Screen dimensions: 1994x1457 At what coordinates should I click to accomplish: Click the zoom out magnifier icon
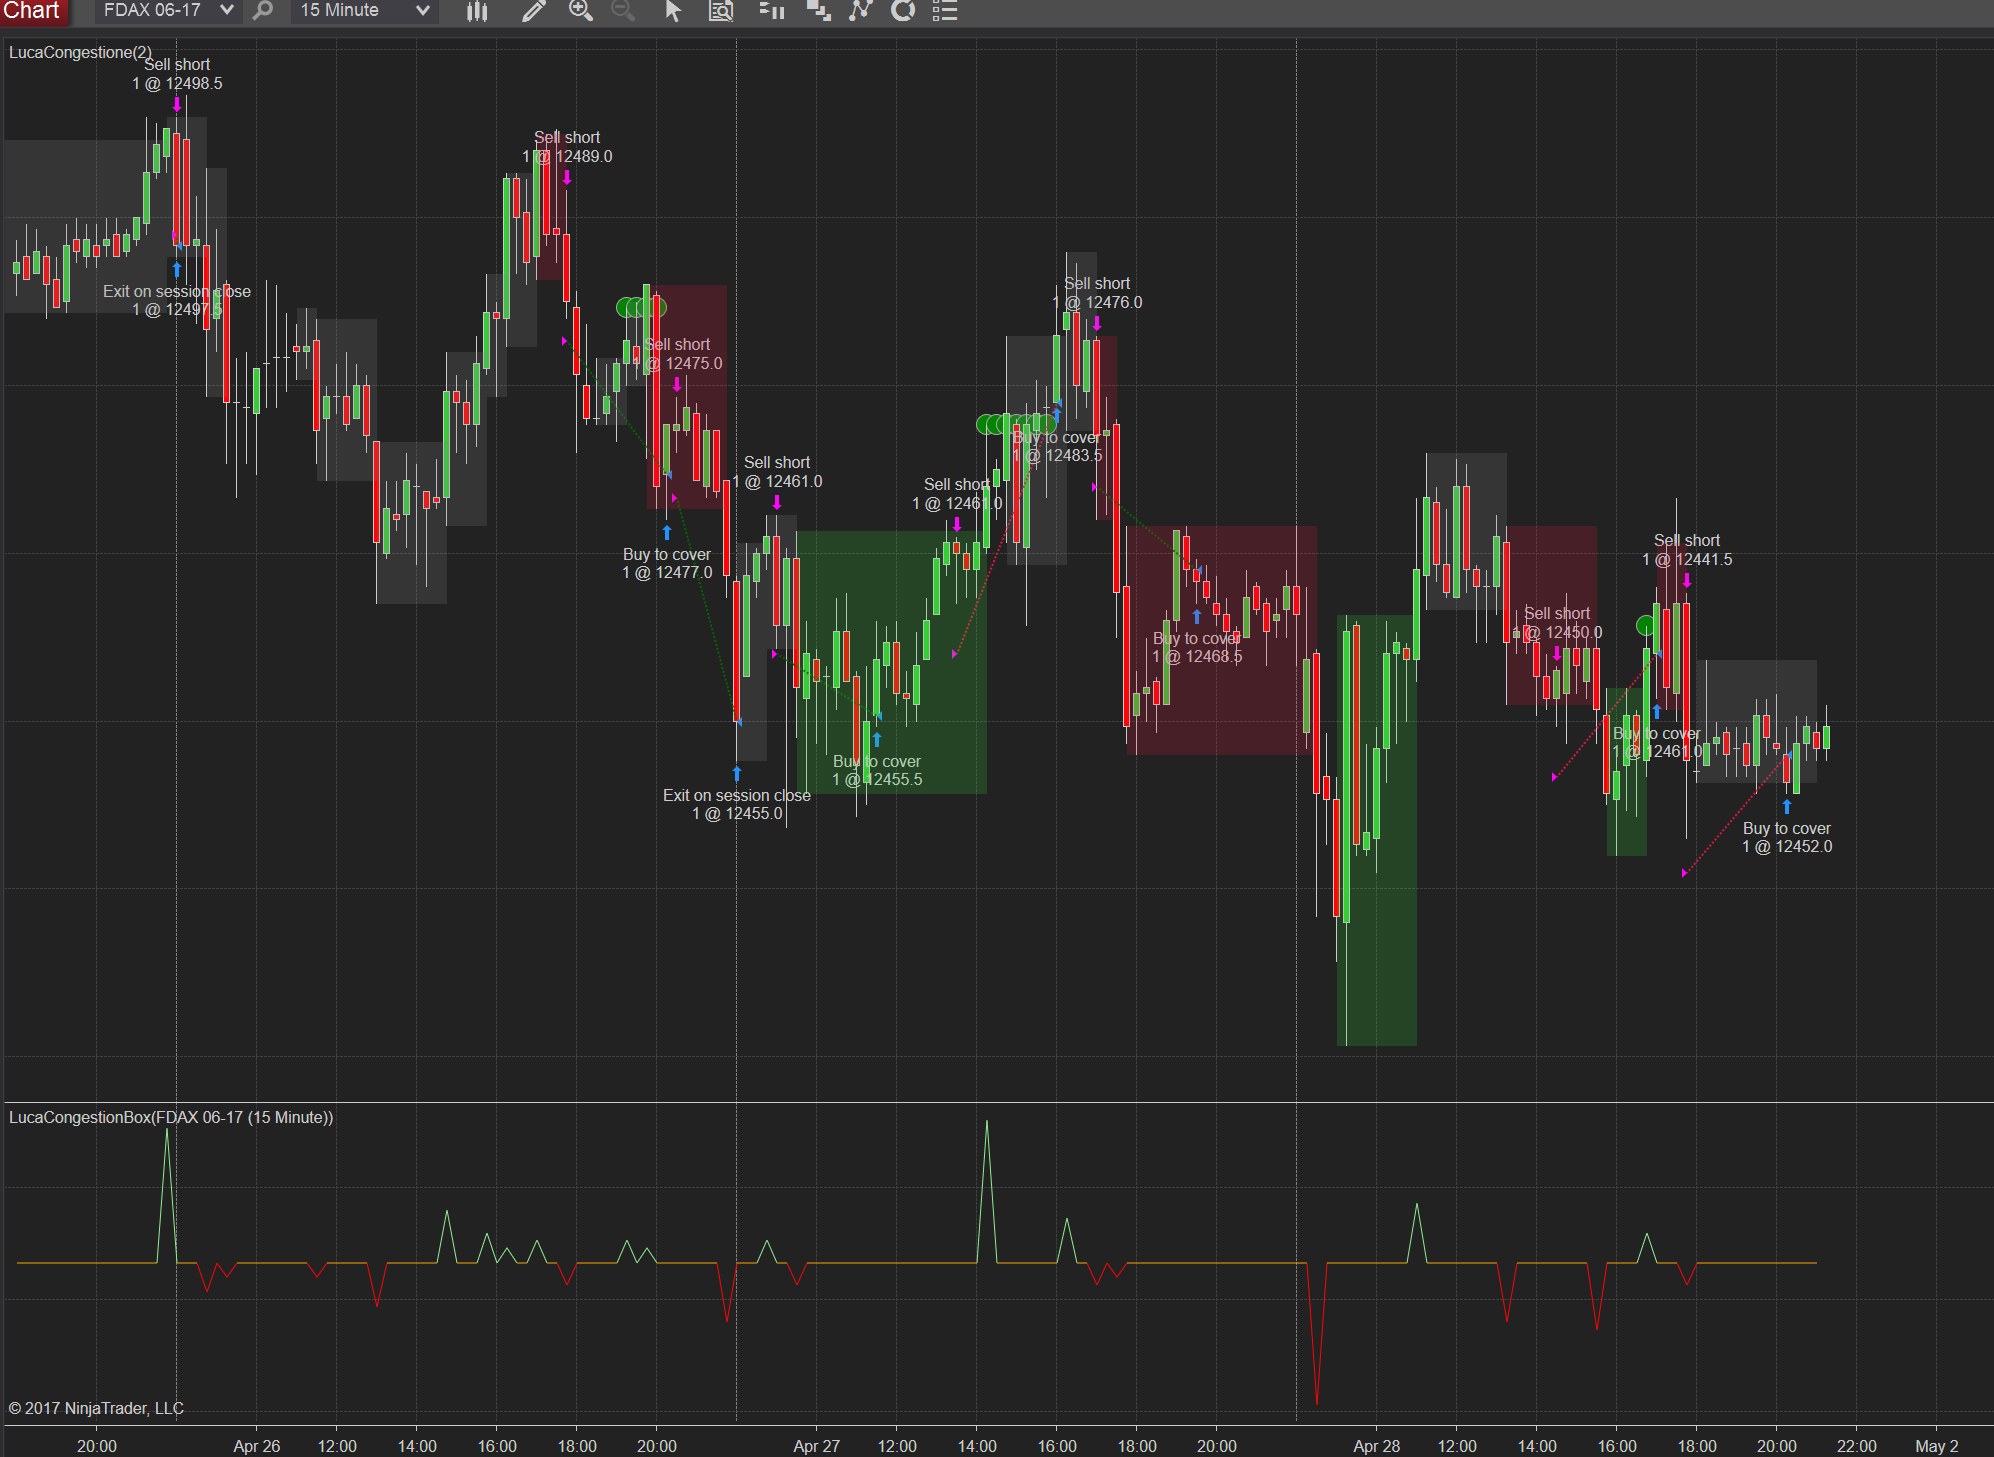622,11
